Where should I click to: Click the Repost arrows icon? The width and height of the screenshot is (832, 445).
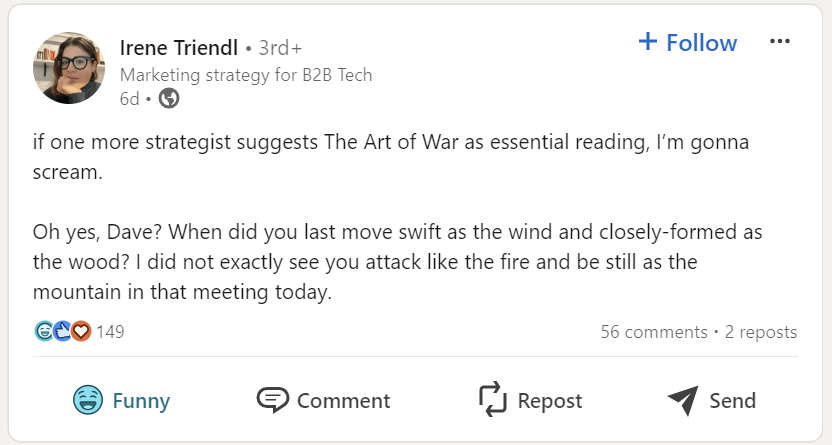pyautogui.click(x=493, y=400)
